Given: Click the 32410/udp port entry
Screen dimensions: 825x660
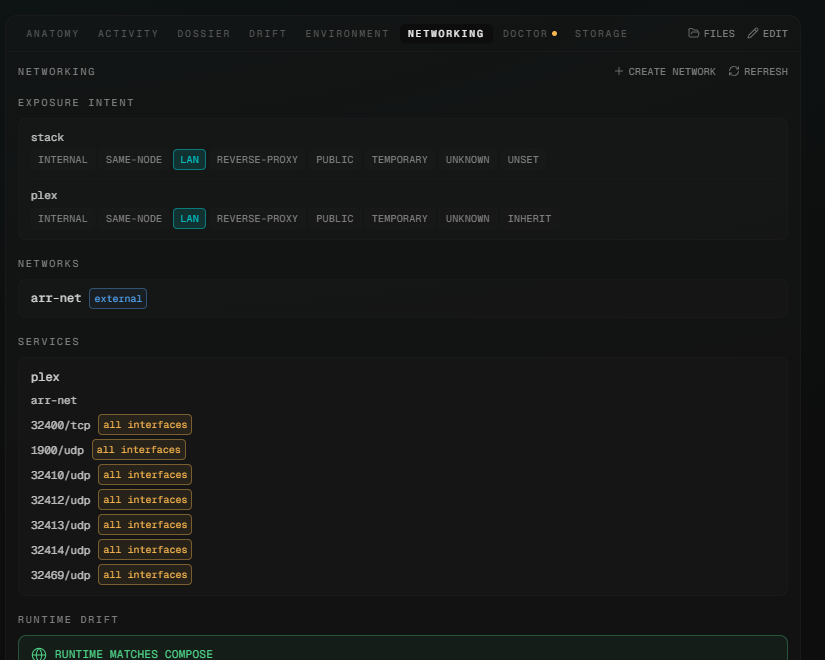Looking at the screenshot, I should click(x=61, y=475).
